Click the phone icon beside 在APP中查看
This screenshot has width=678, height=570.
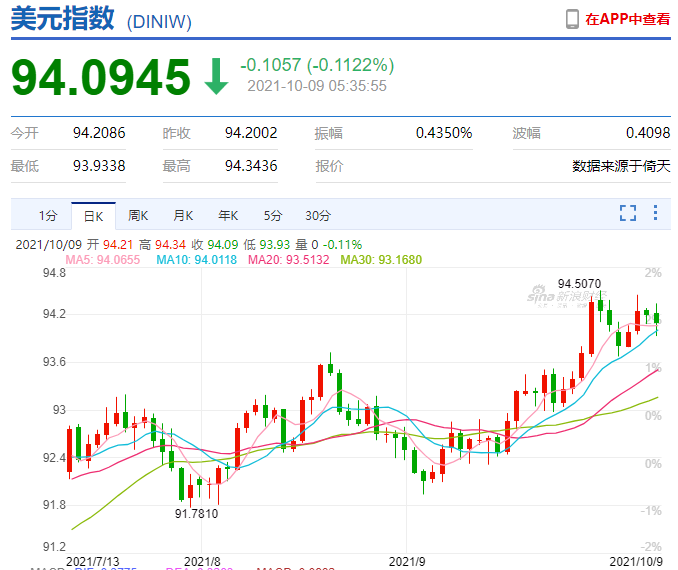click(572, 19)
